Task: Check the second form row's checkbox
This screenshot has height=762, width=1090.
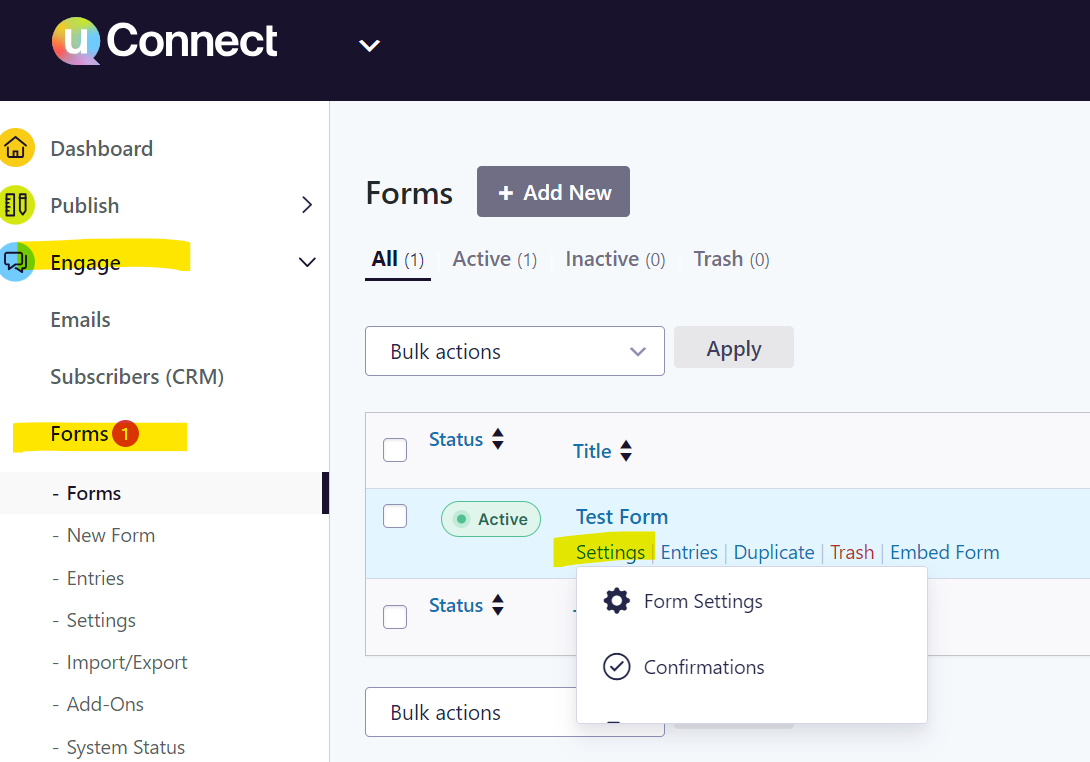Action: pos(395,616)
